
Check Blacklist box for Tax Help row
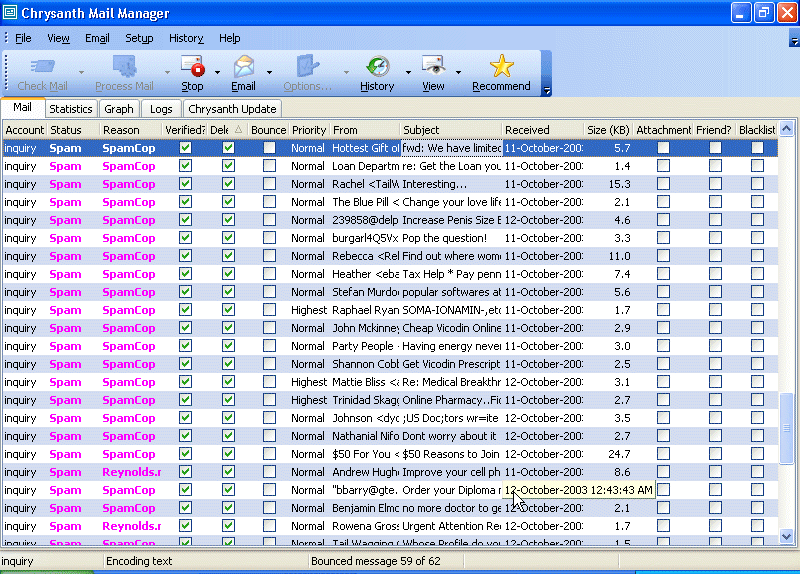[757, 274]
